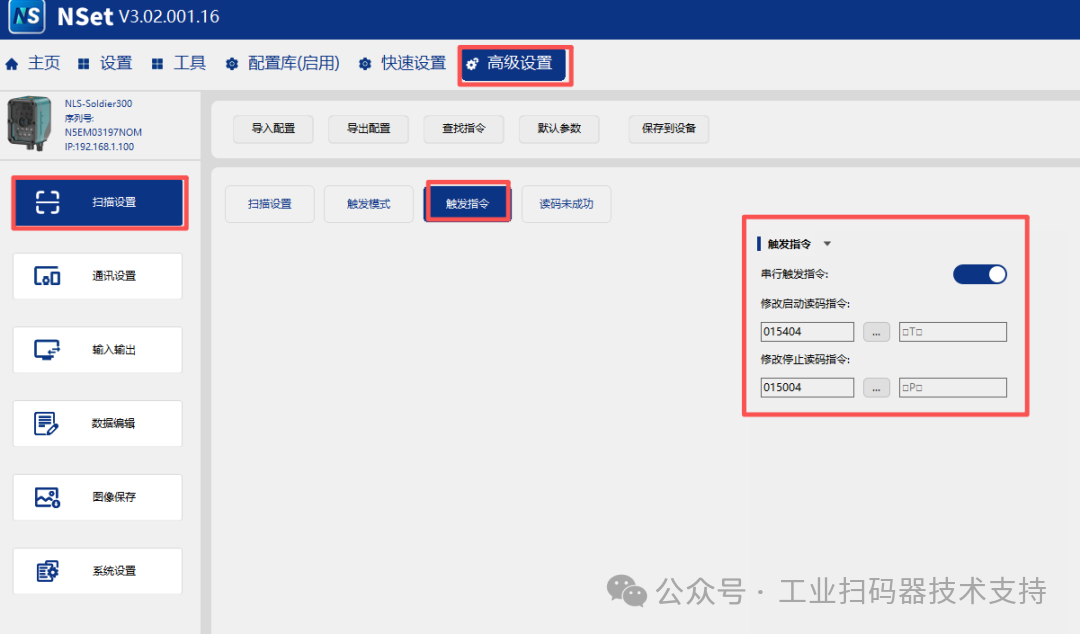Click the gear icon beside 快速设置
The height and width of the screenshot is (634, 1080).
[365, 64]
